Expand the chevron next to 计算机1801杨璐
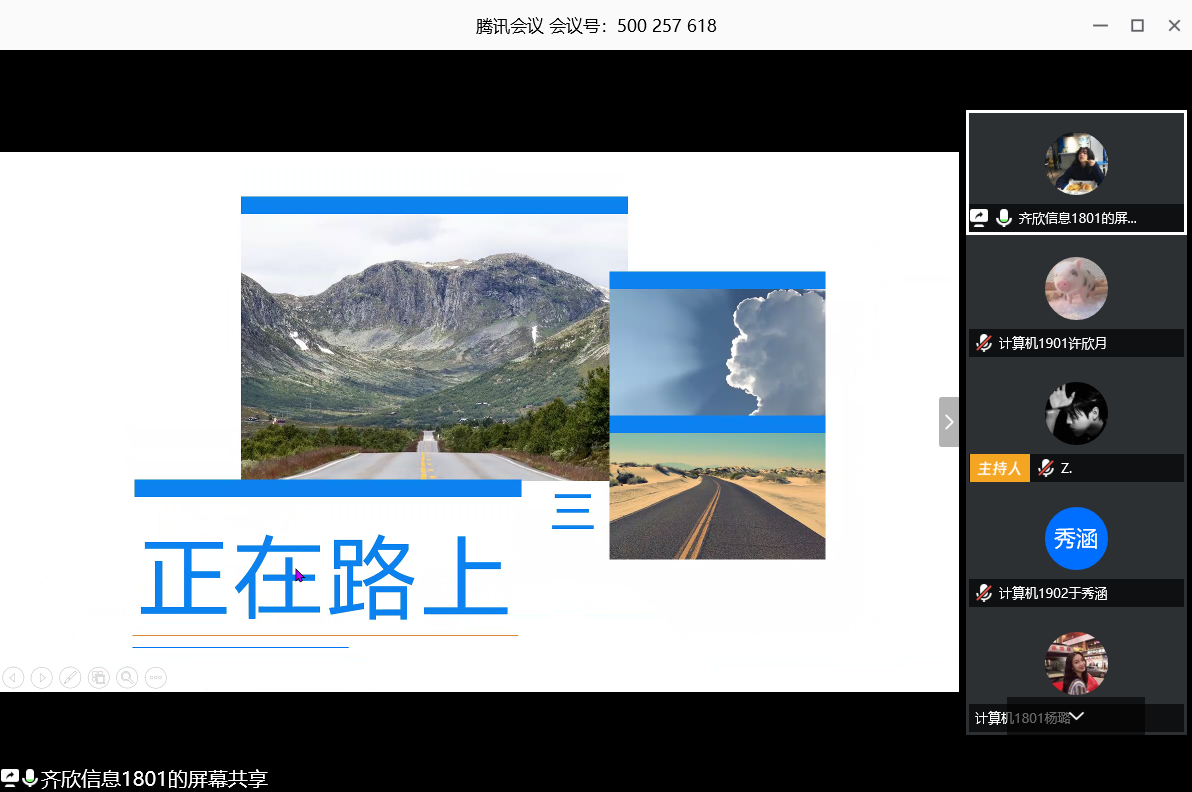This screenshot has height=792, width=1192. (x=1078, y=716)
